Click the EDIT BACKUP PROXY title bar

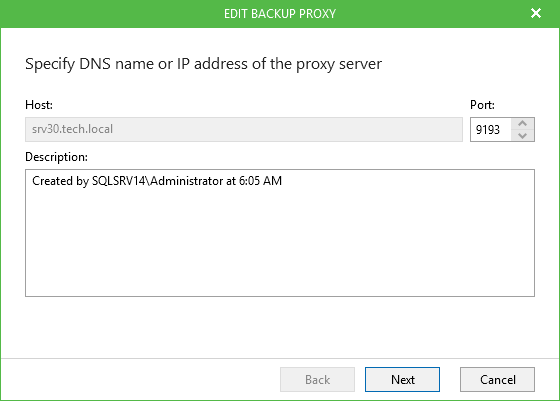(x=280, y=14)
